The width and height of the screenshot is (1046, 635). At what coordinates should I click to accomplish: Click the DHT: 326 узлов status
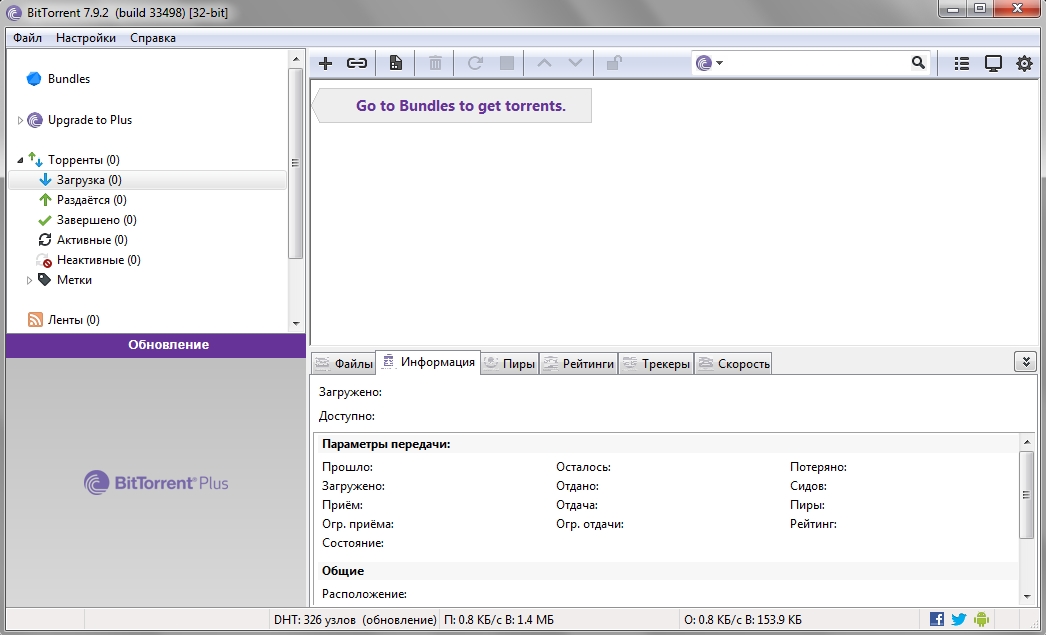point(355,620)
